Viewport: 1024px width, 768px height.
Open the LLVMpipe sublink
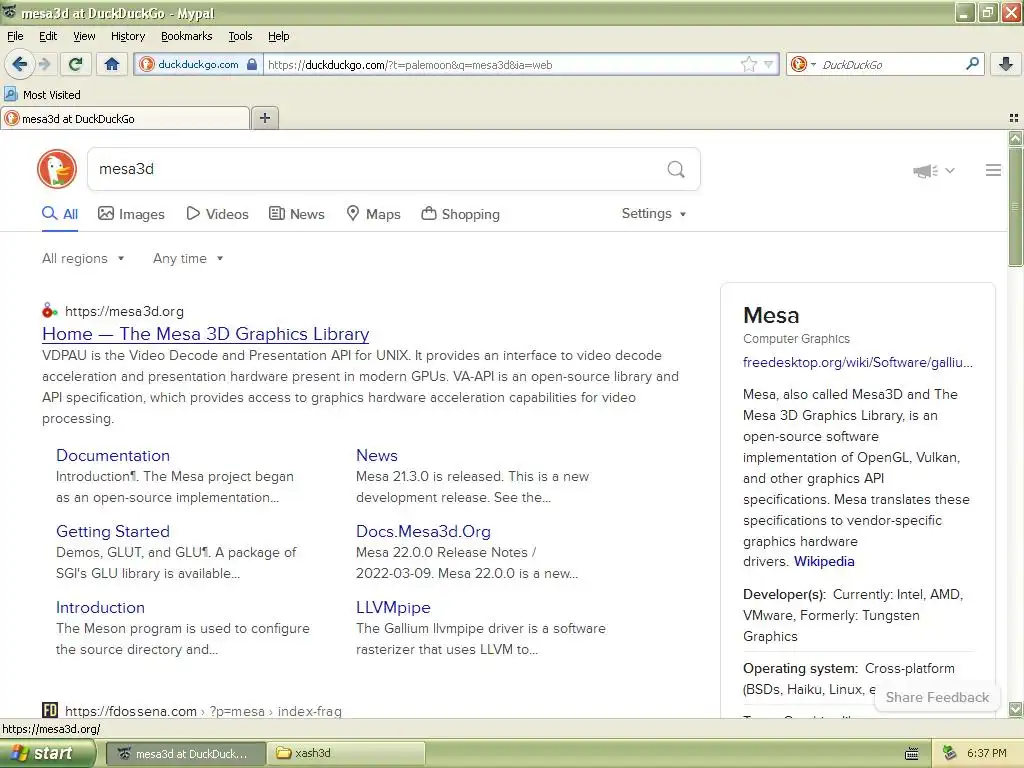pos(393,607)
